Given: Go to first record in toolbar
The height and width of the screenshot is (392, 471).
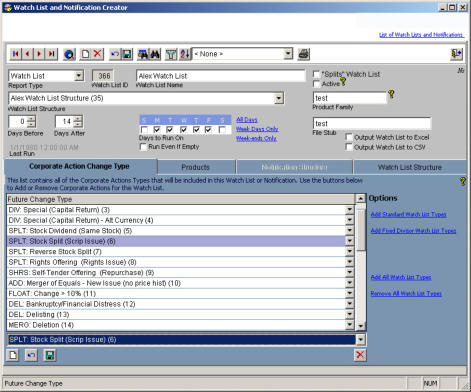Looking at the screenshot, I should [15, 54].
